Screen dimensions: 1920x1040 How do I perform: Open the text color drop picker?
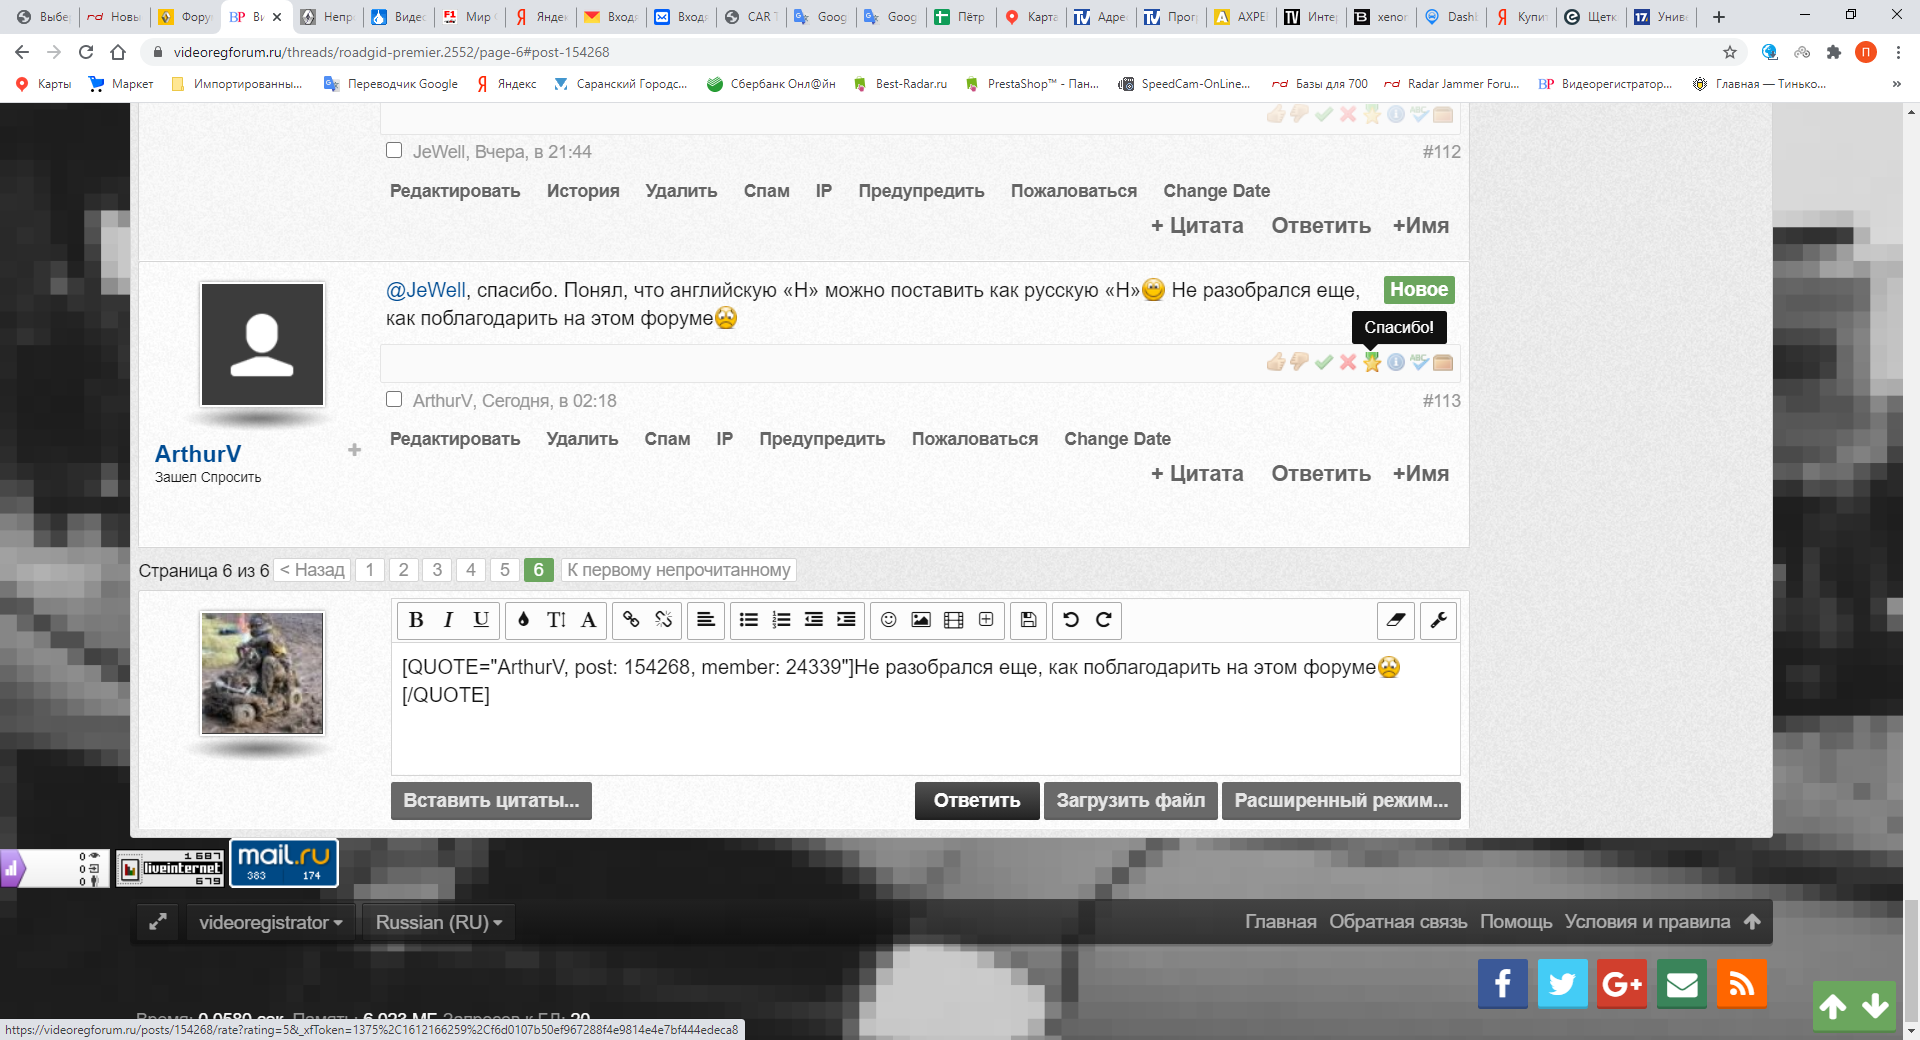[x=523, y=620]
